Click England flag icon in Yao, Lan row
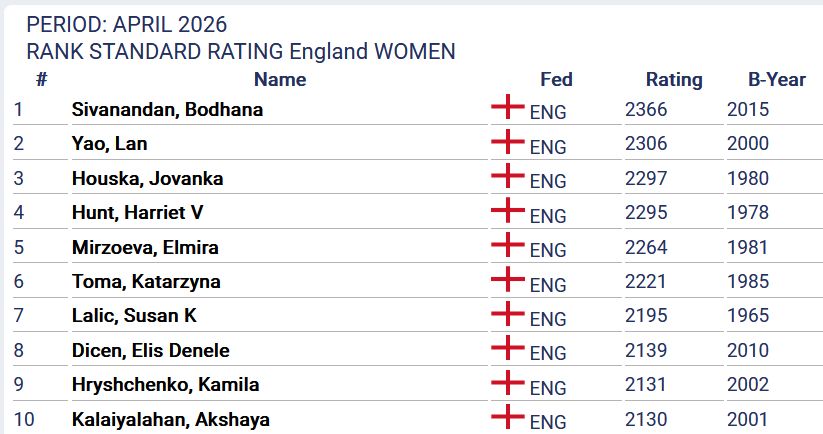The height and width of the screenshot is (434, 823). pos(508,141)
